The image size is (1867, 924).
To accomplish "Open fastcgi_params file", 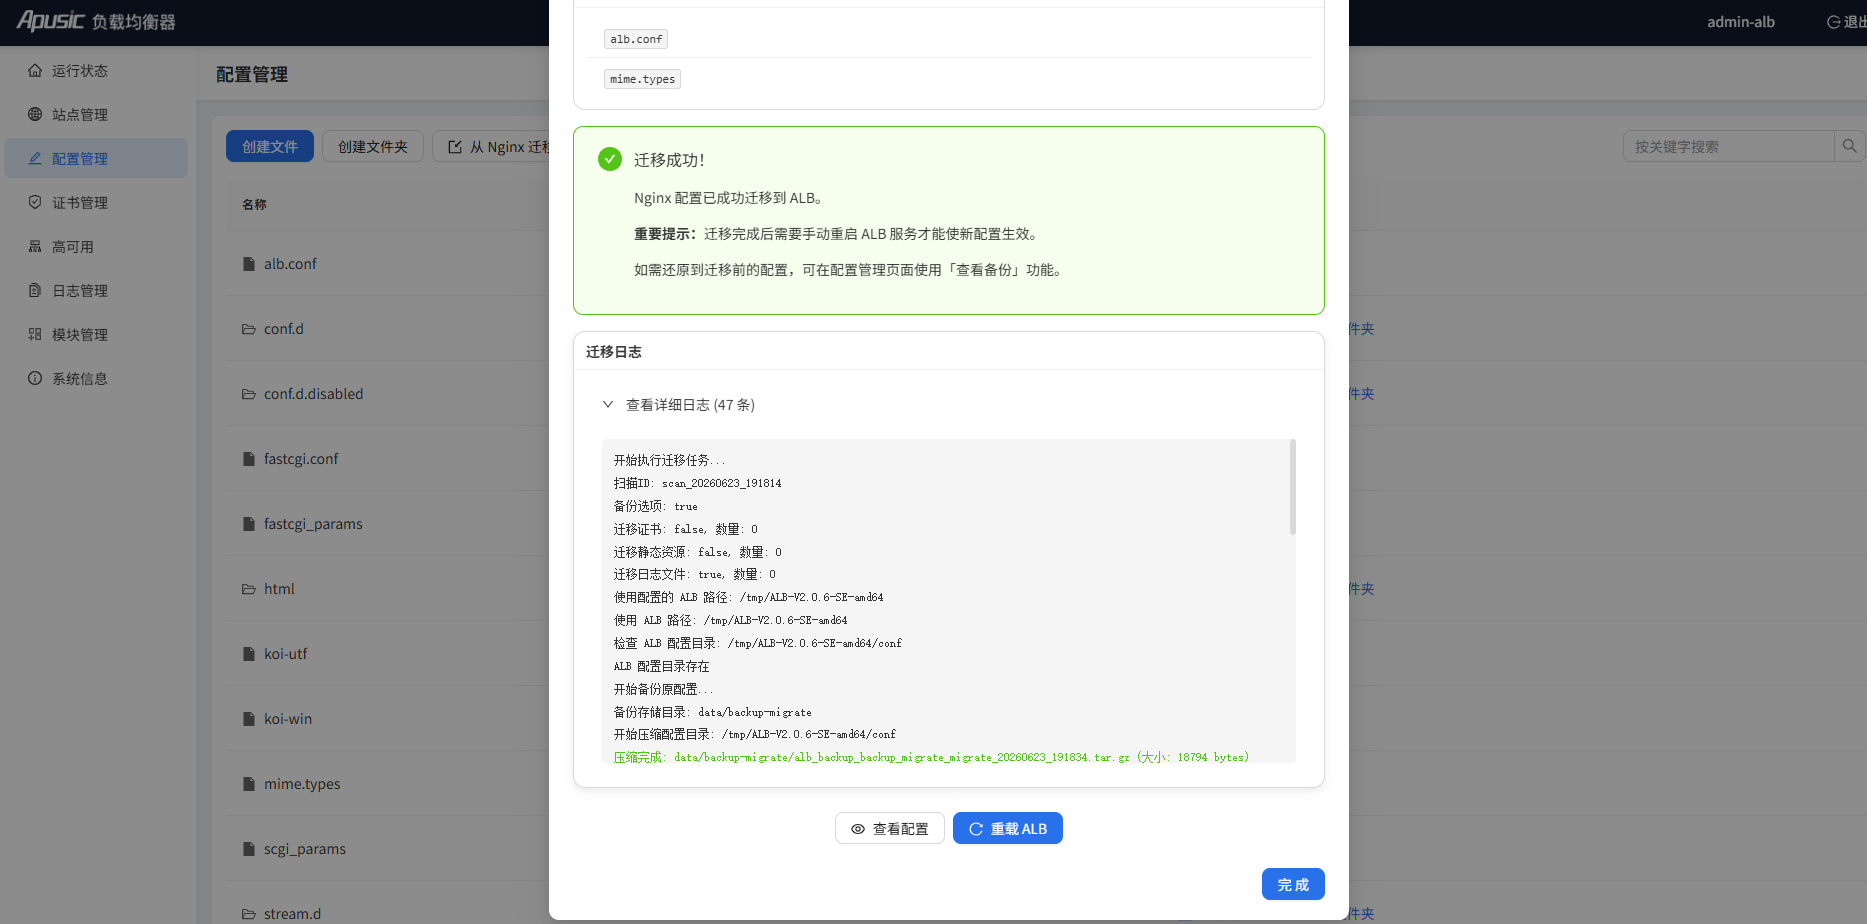I will point(313,524).
